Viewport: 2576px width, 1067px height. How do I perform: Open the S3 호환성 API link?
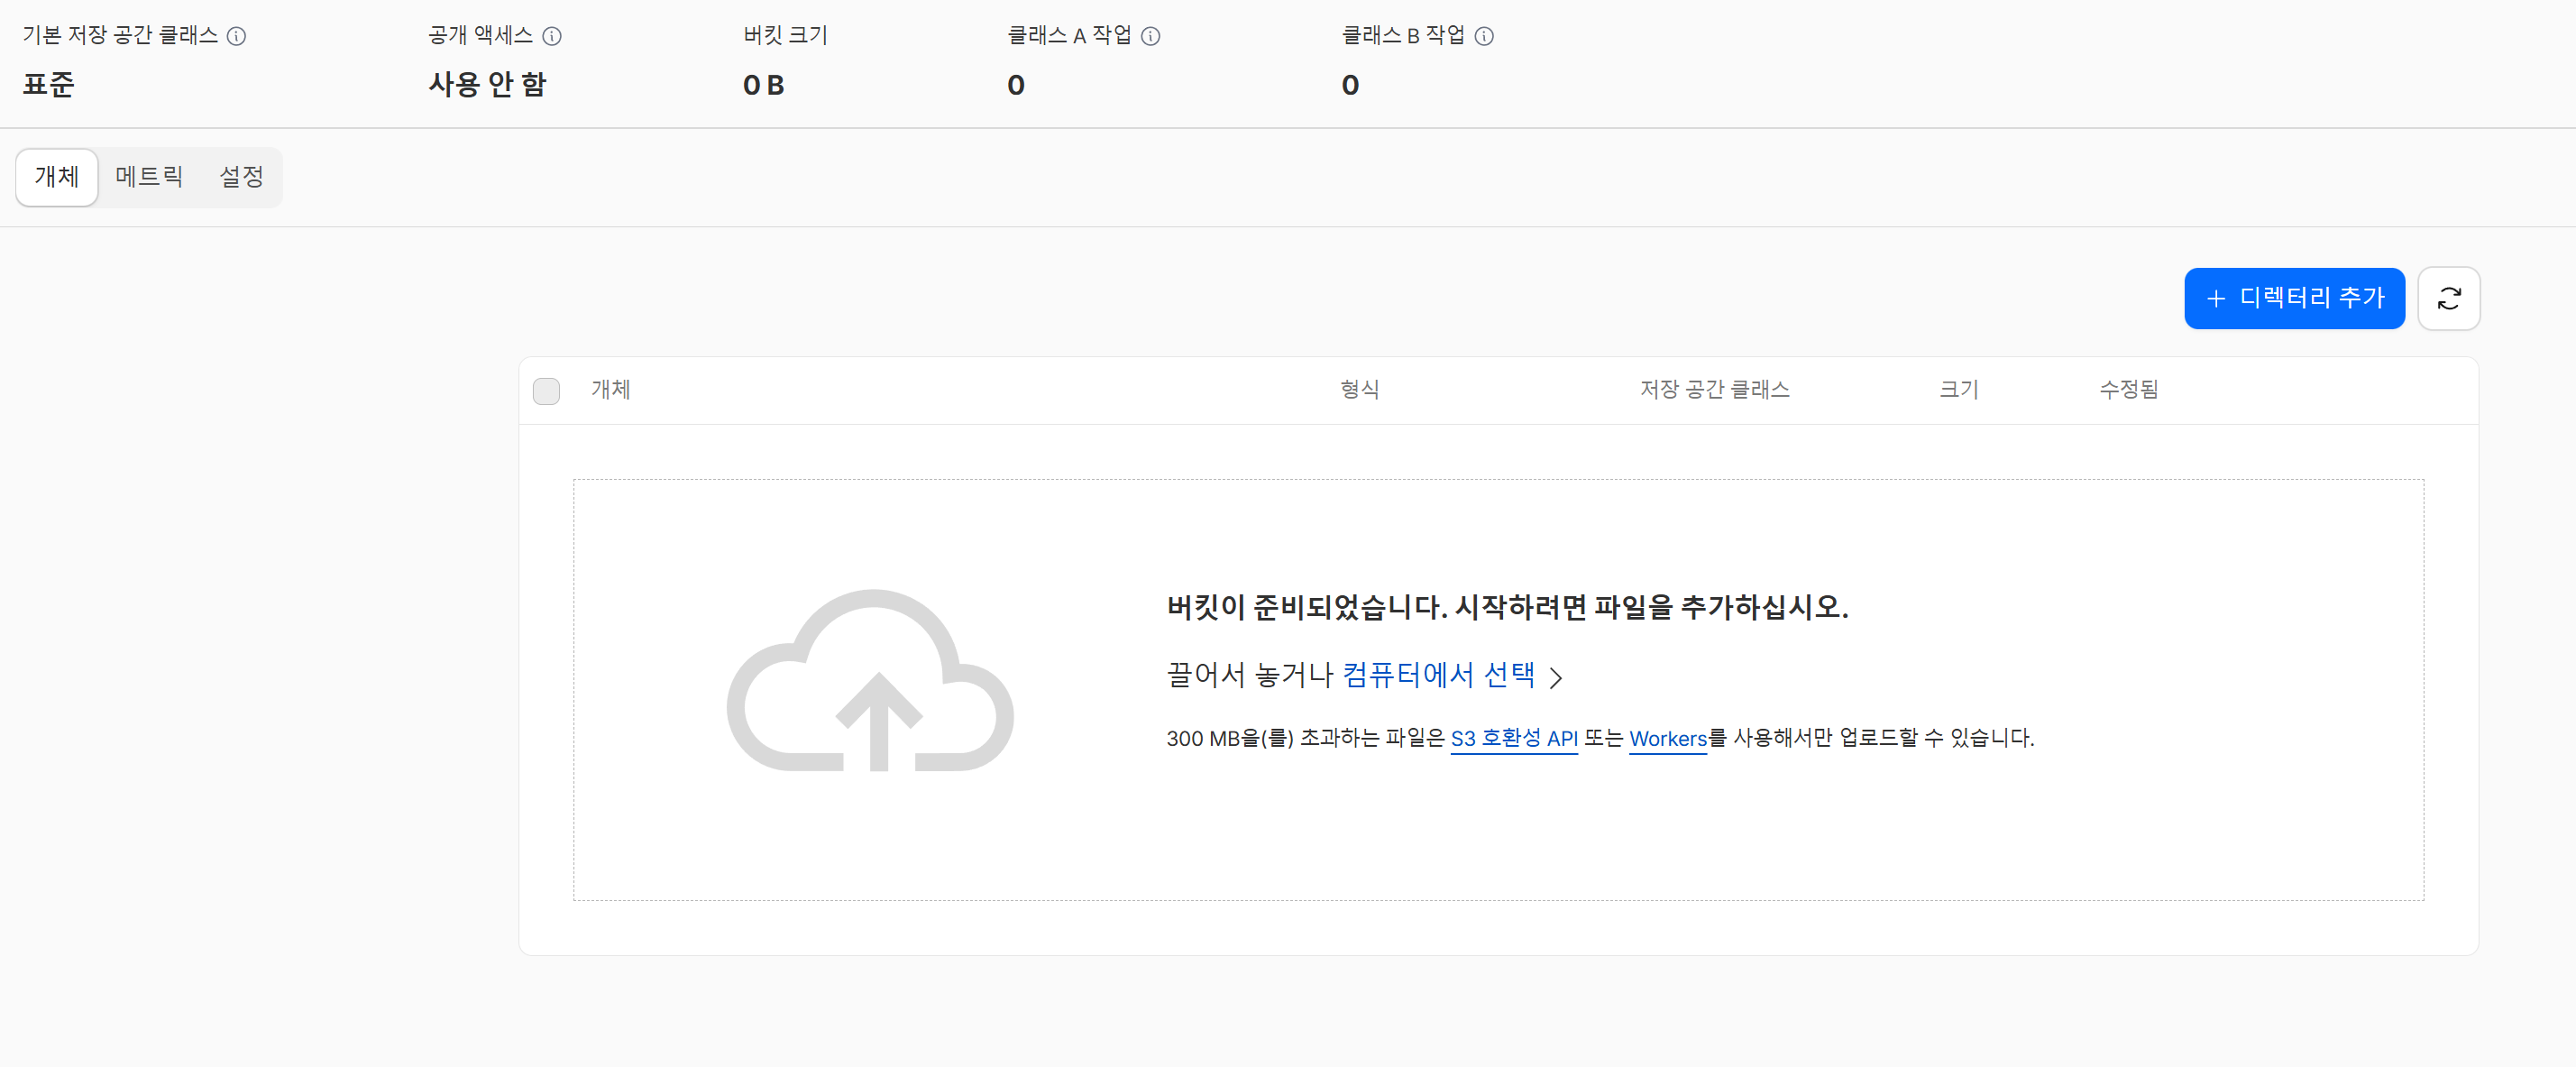(x=1513, y=738)
